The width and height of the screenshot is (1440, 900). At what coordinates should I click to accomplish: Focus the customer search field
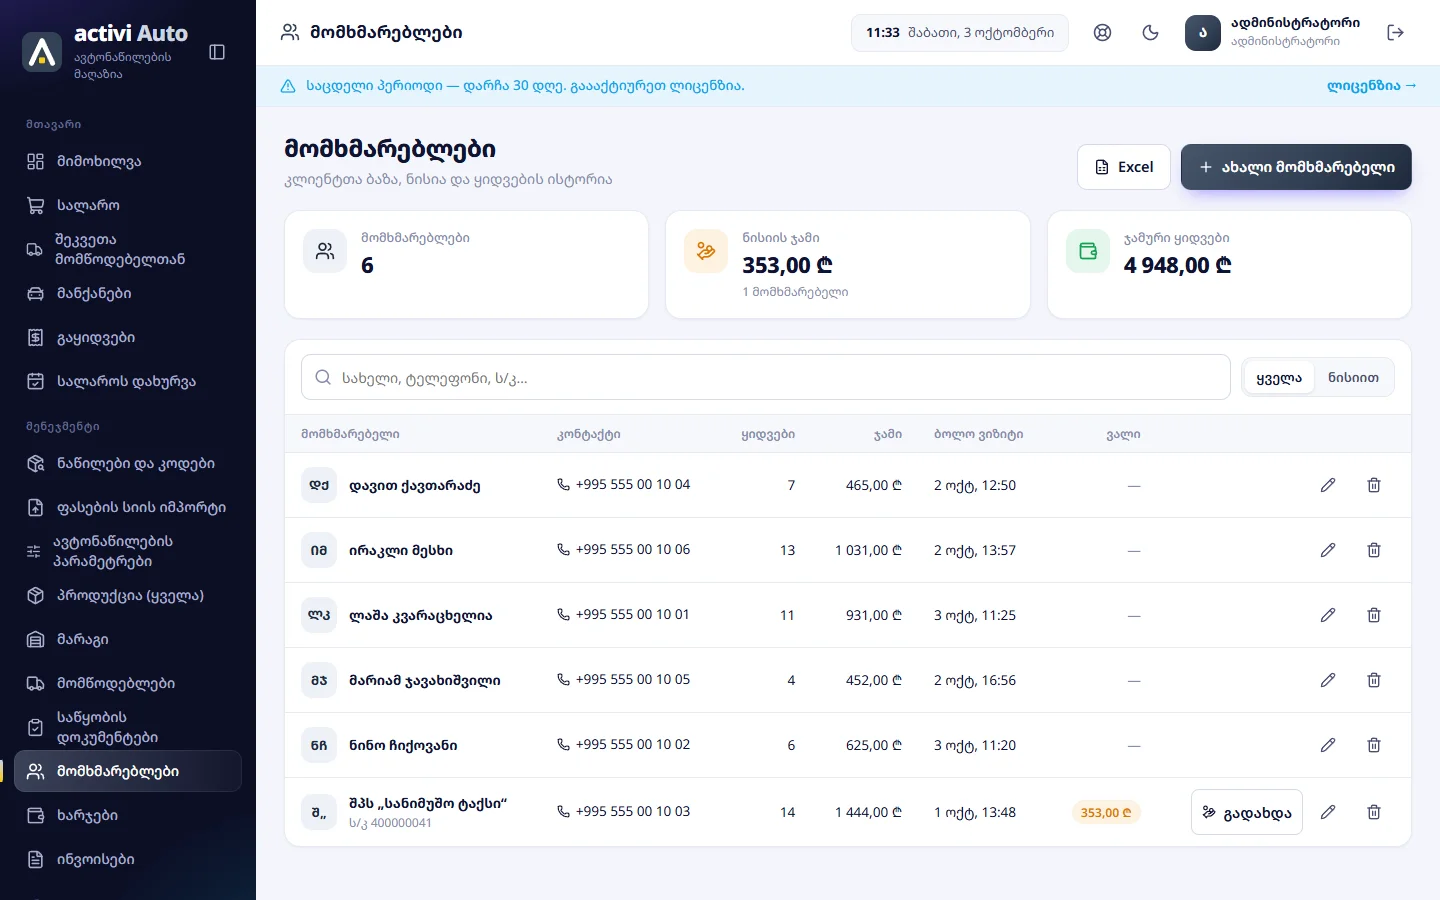766,378
